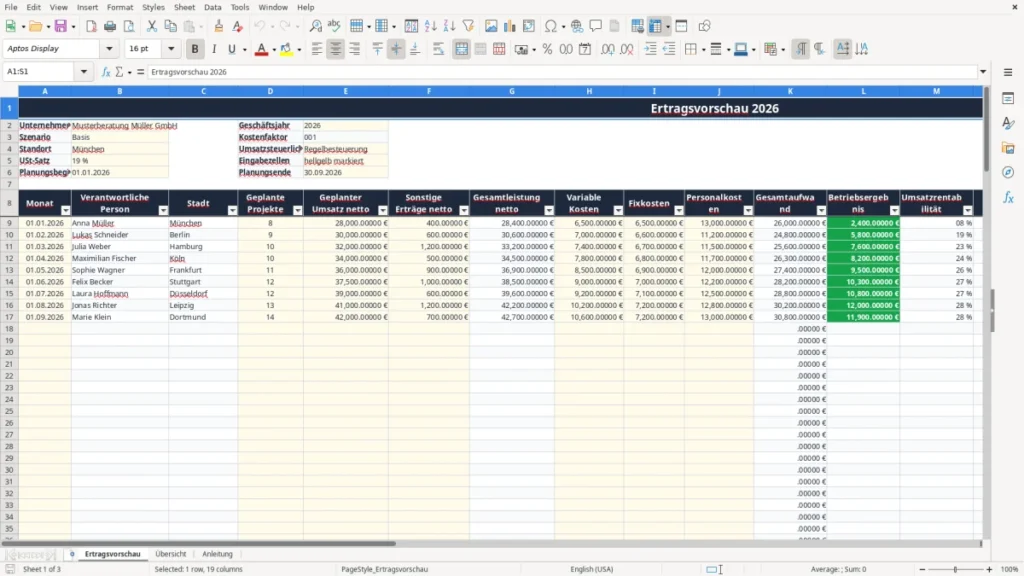
Task: Open file with the folder icon
Action: tap(35, 26)
